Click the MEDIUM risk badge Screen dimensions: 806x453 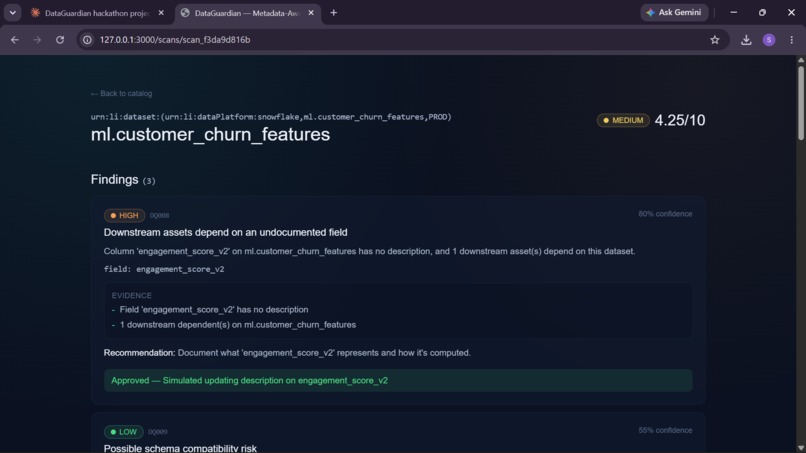pos(623,120)
